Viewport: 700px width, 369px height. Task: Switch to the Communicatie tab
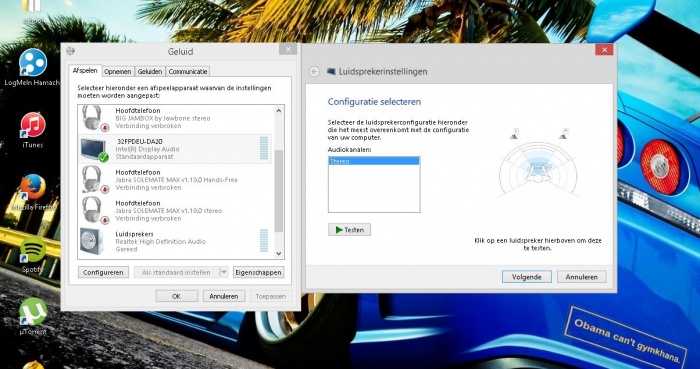[x=188, y=71]
